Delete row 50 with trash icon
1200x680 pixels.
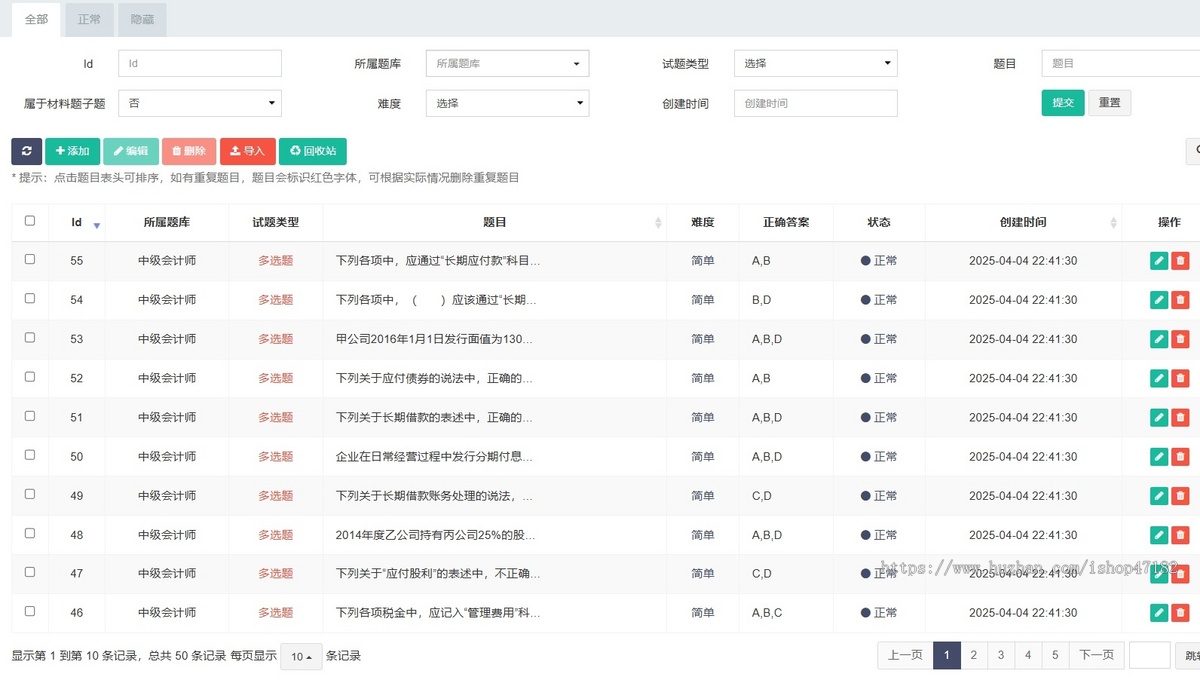[x=1180, y=457]
